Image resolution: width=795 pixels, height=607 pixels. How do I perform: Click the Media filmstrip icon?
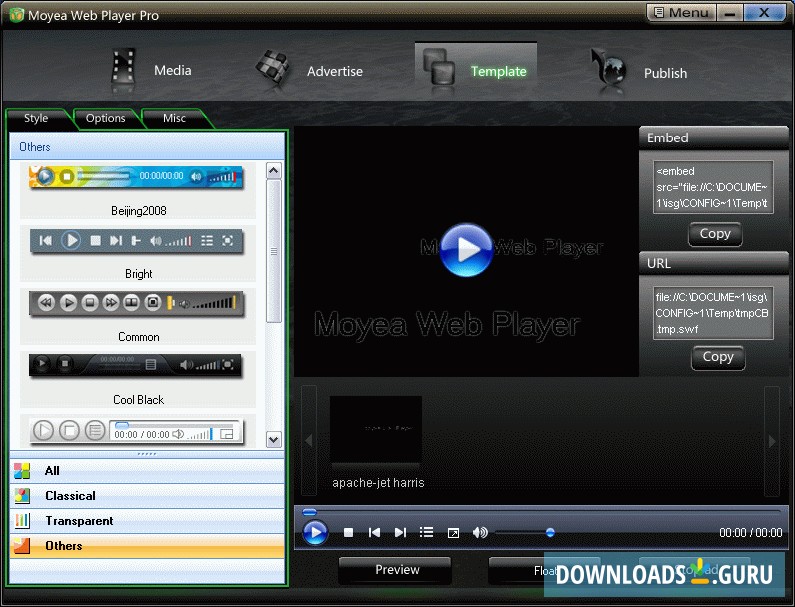tap(123, 66)
